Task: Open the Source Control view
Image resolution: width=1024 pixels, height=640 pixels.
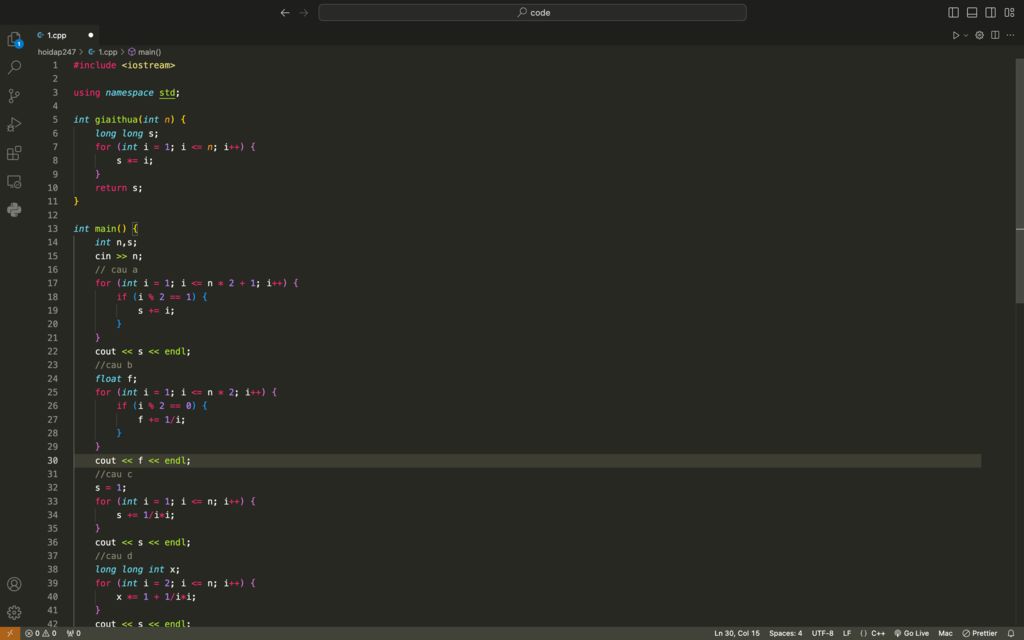Action: click(x=14, y=96)
